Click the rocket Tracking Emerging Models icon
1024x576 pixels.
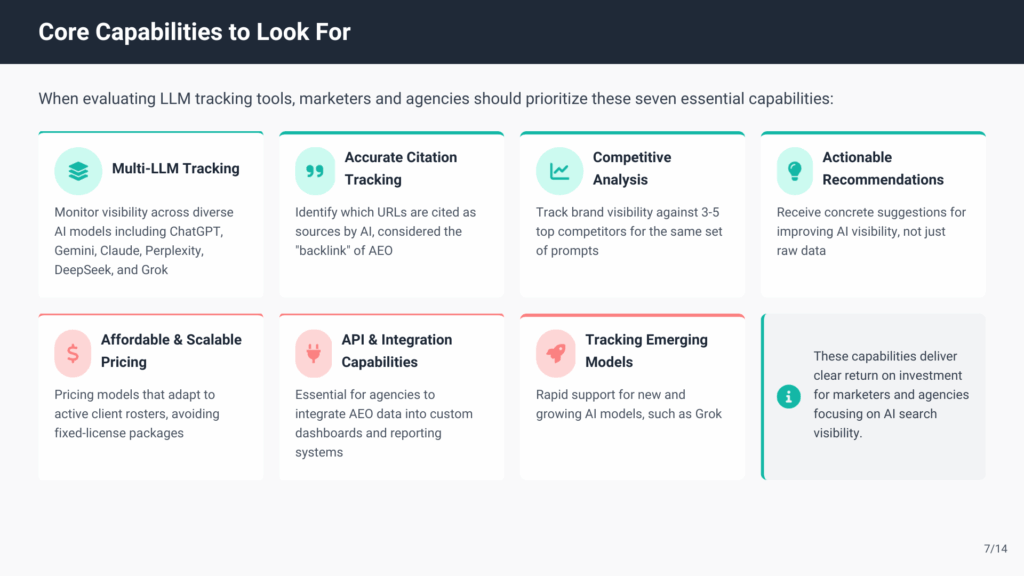(x=556, y=353)
